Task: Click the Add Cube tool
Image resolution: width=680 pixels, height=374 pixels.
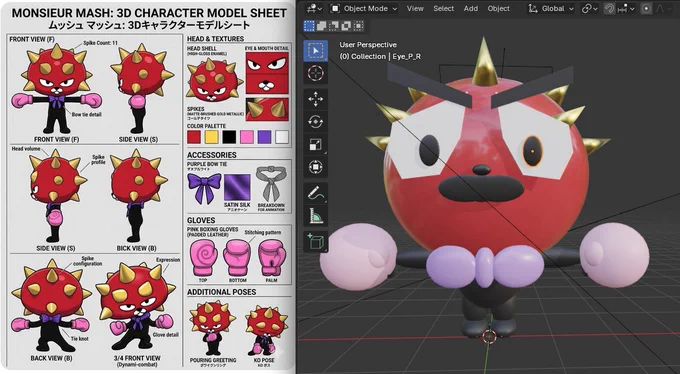Action: [x=315, y=241]
